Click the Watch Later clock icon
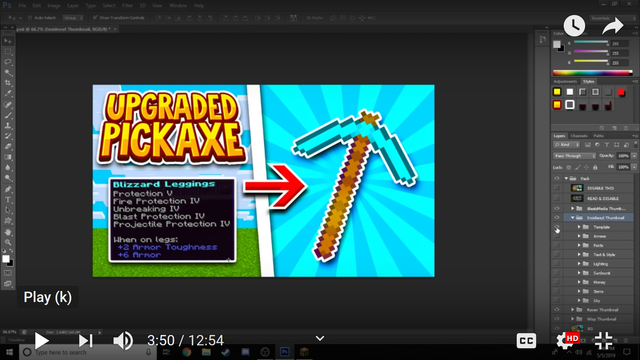The image size is (640, 360). point(574,26)
